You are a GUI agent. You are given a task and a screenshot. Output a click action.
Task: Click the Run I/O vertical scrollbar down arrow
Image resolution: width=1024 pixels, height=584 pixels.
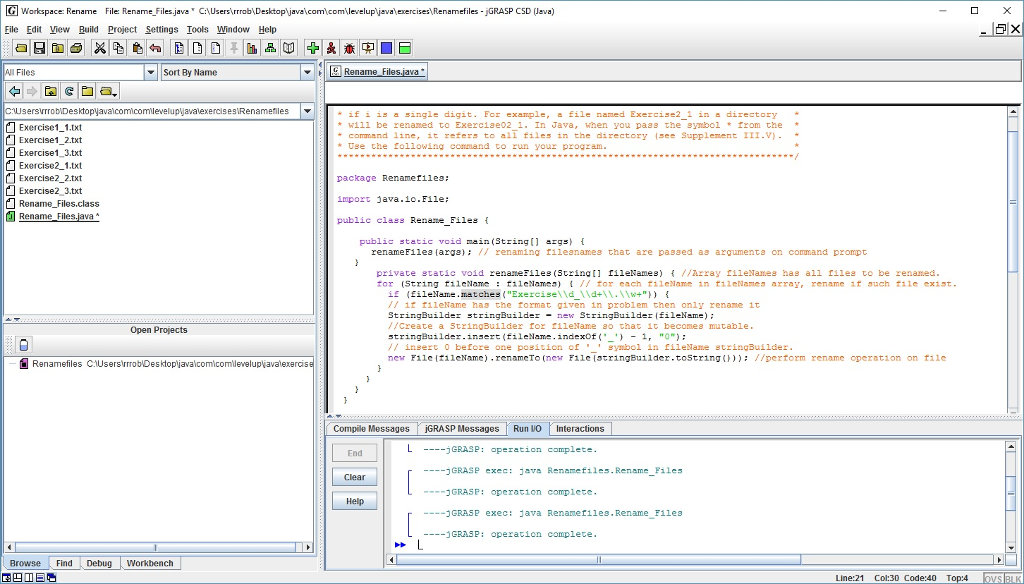click(1012, 549)
